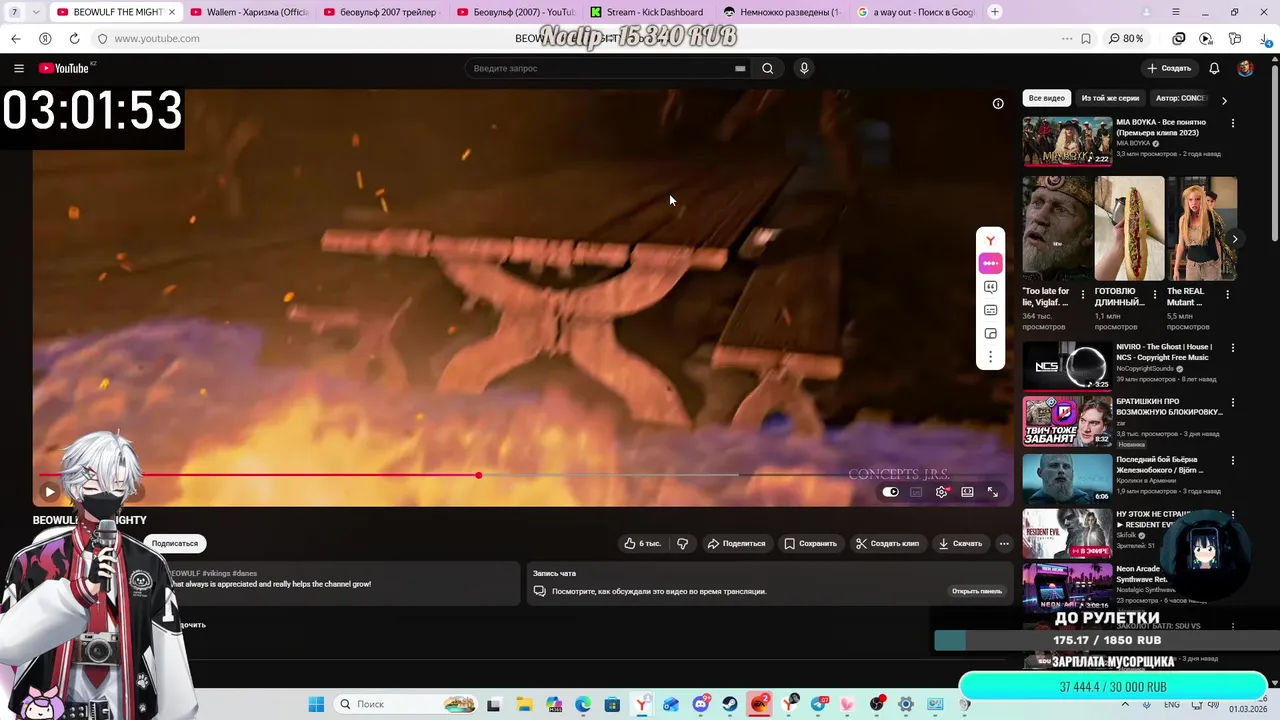
Task: Click Поделиться to share video
Action: (736, 543)
